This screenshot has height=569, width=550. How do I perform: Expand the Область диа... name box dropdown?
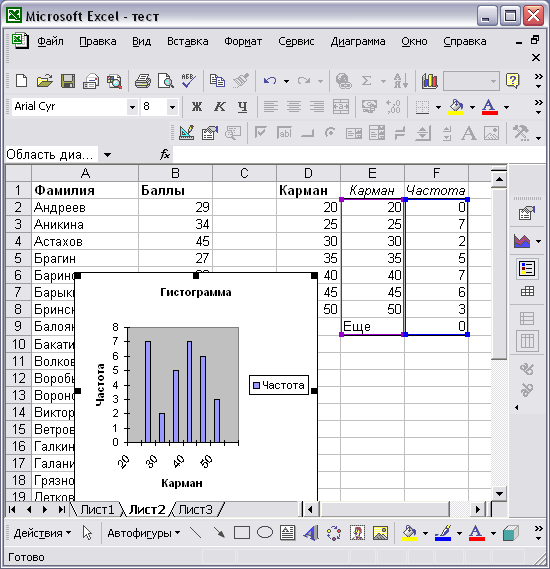coord(107,155)
